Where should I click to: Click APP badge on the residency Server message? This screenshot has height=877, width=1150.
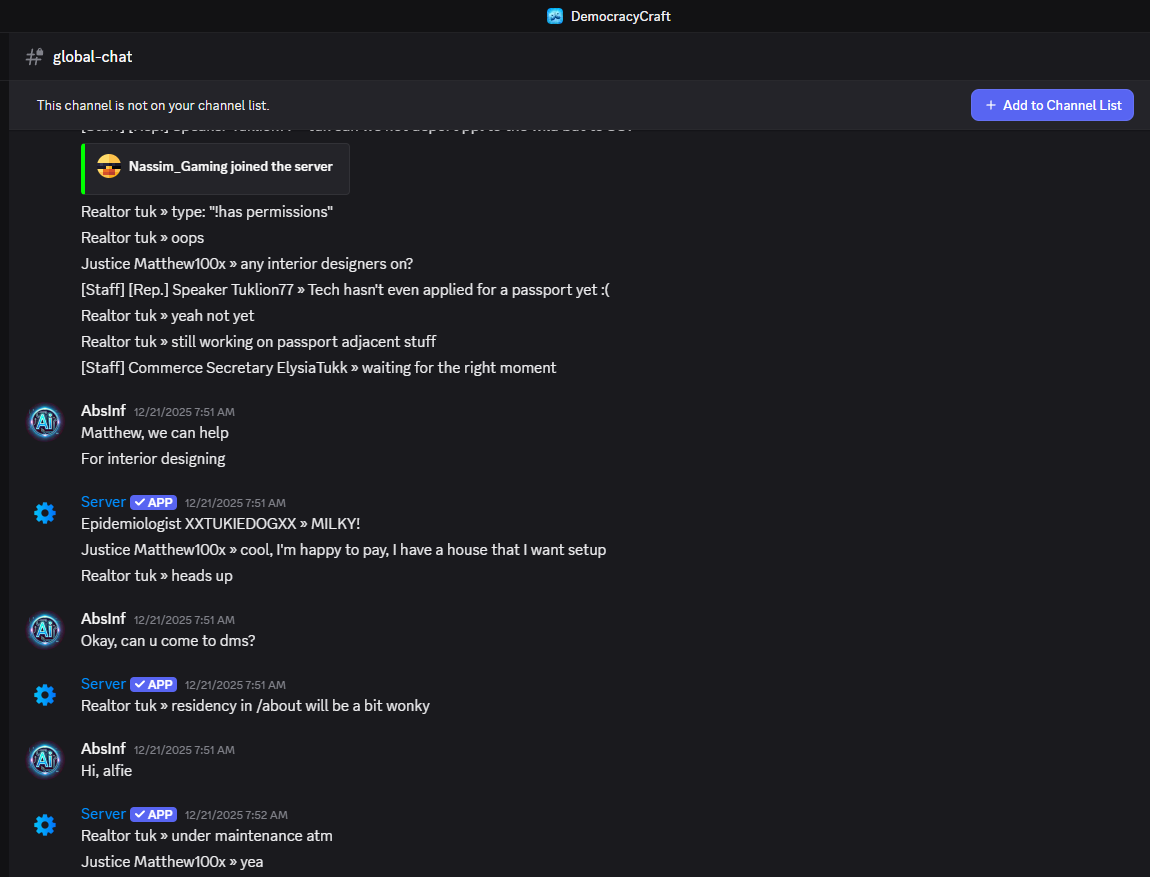[153, 685]
